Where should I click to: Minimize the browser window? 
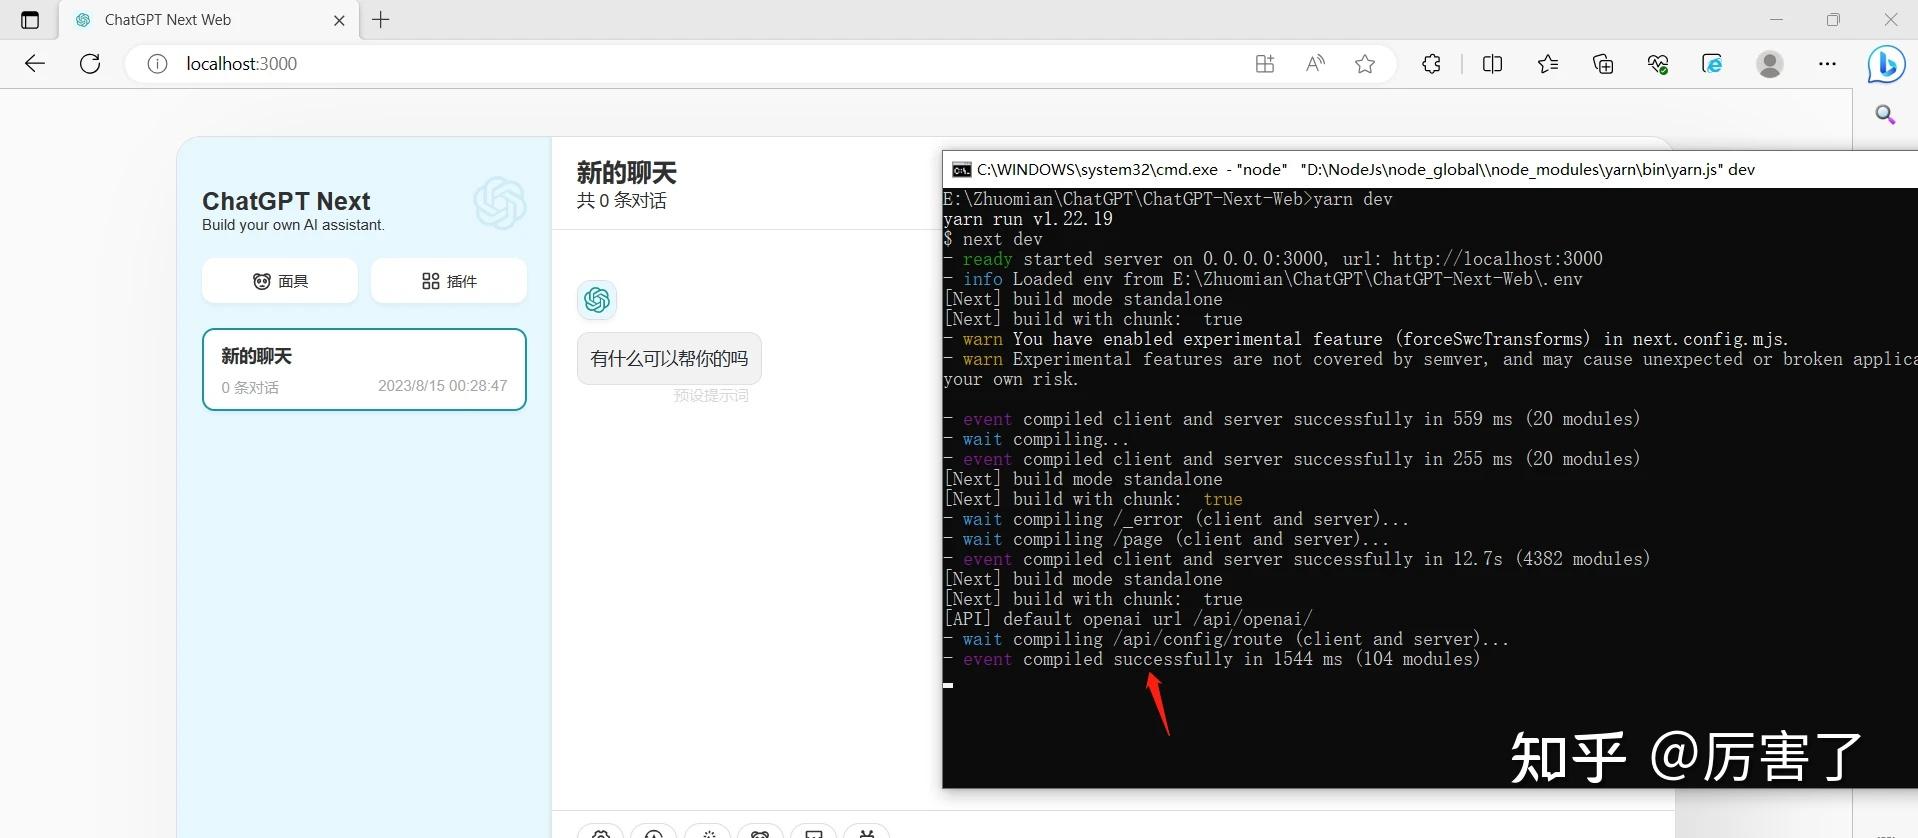coord(1776,20)
